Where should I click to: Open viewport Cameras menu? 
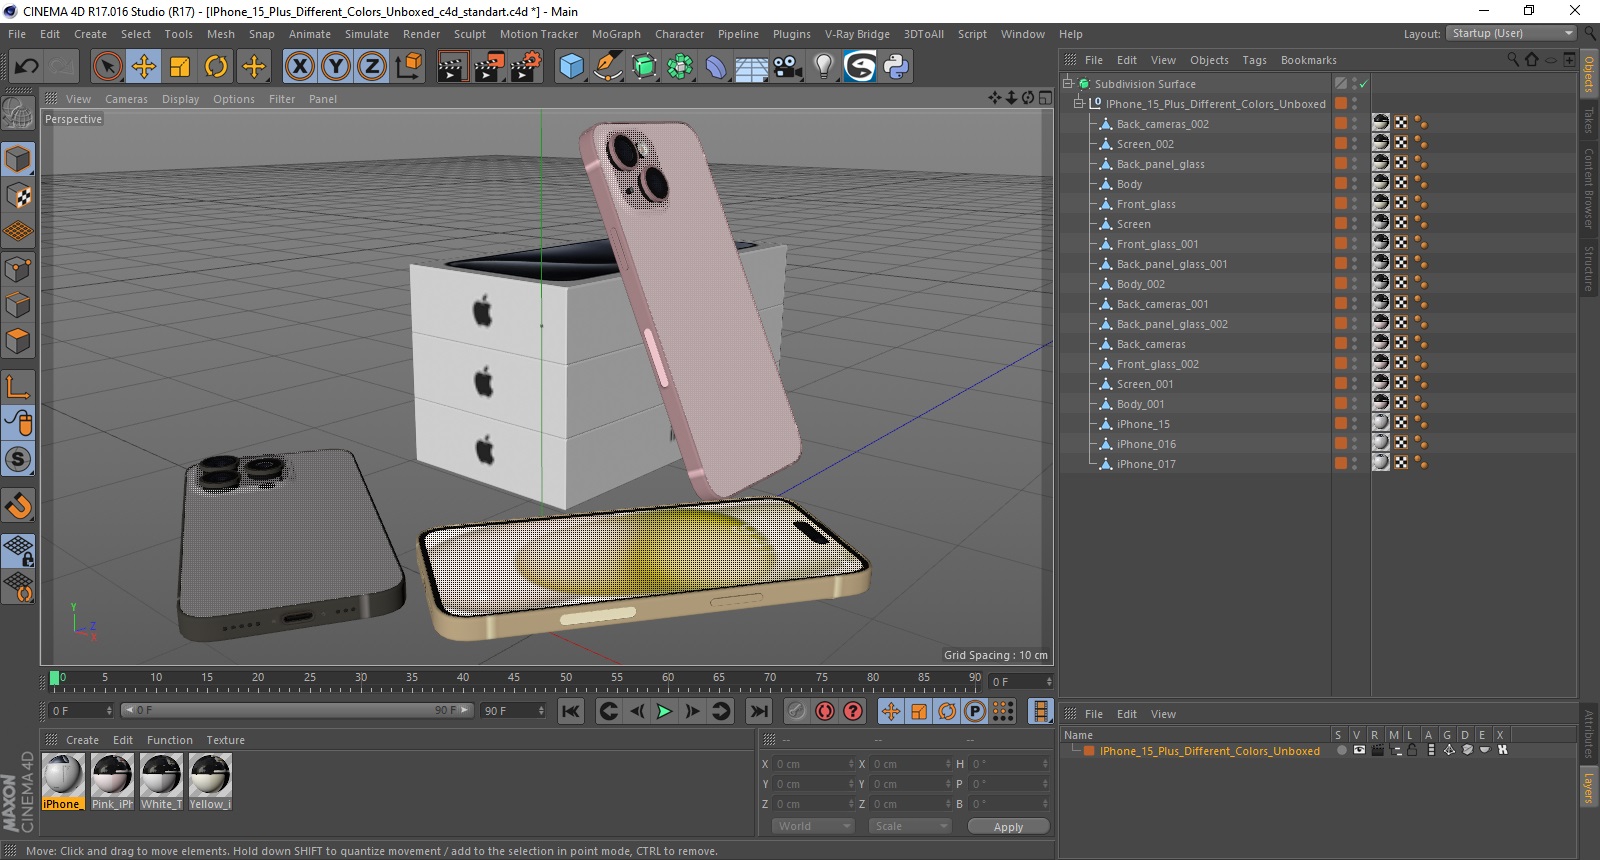pyautogui.click(x=126, y=99)
